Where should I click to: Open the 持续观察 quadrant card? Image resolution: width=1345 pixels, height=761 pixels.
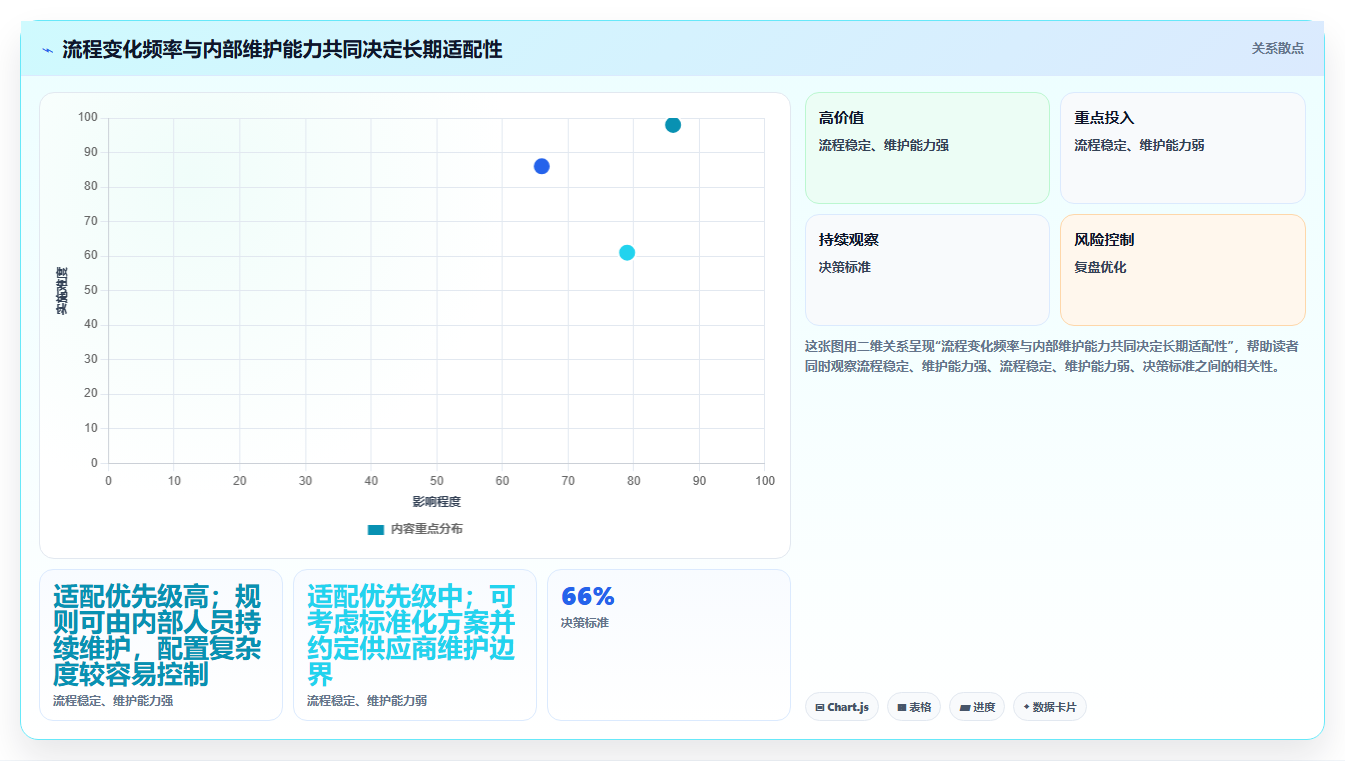tap(927, 270)
